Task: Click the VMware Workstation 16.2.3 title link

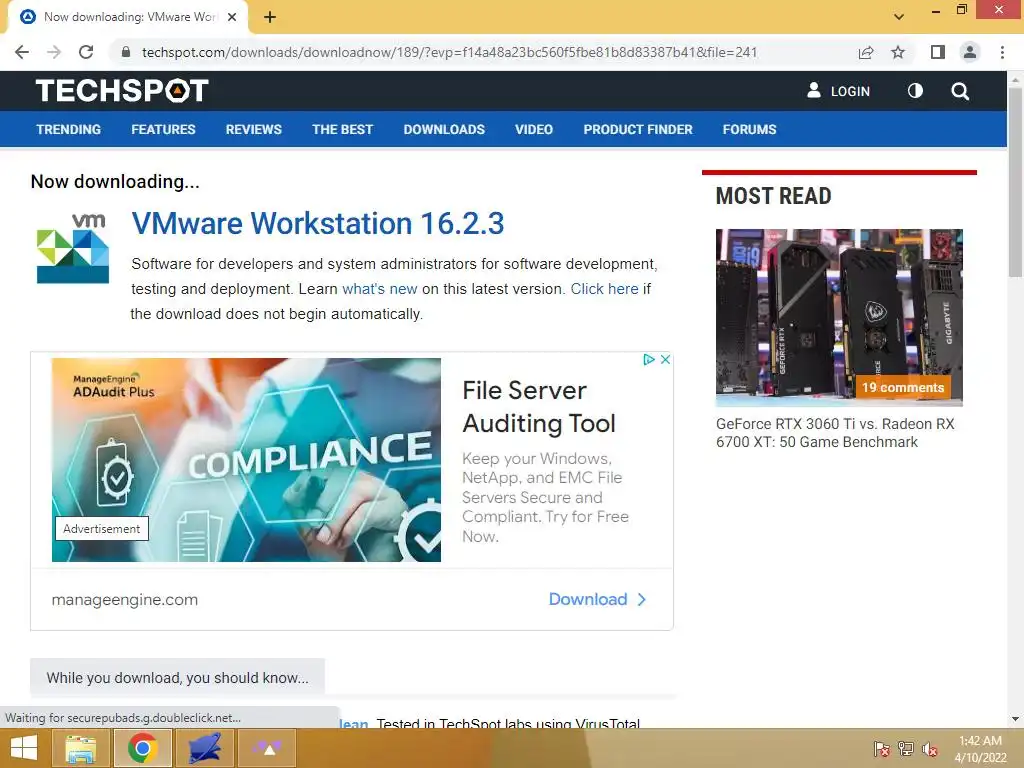Action: coord(318,223)
